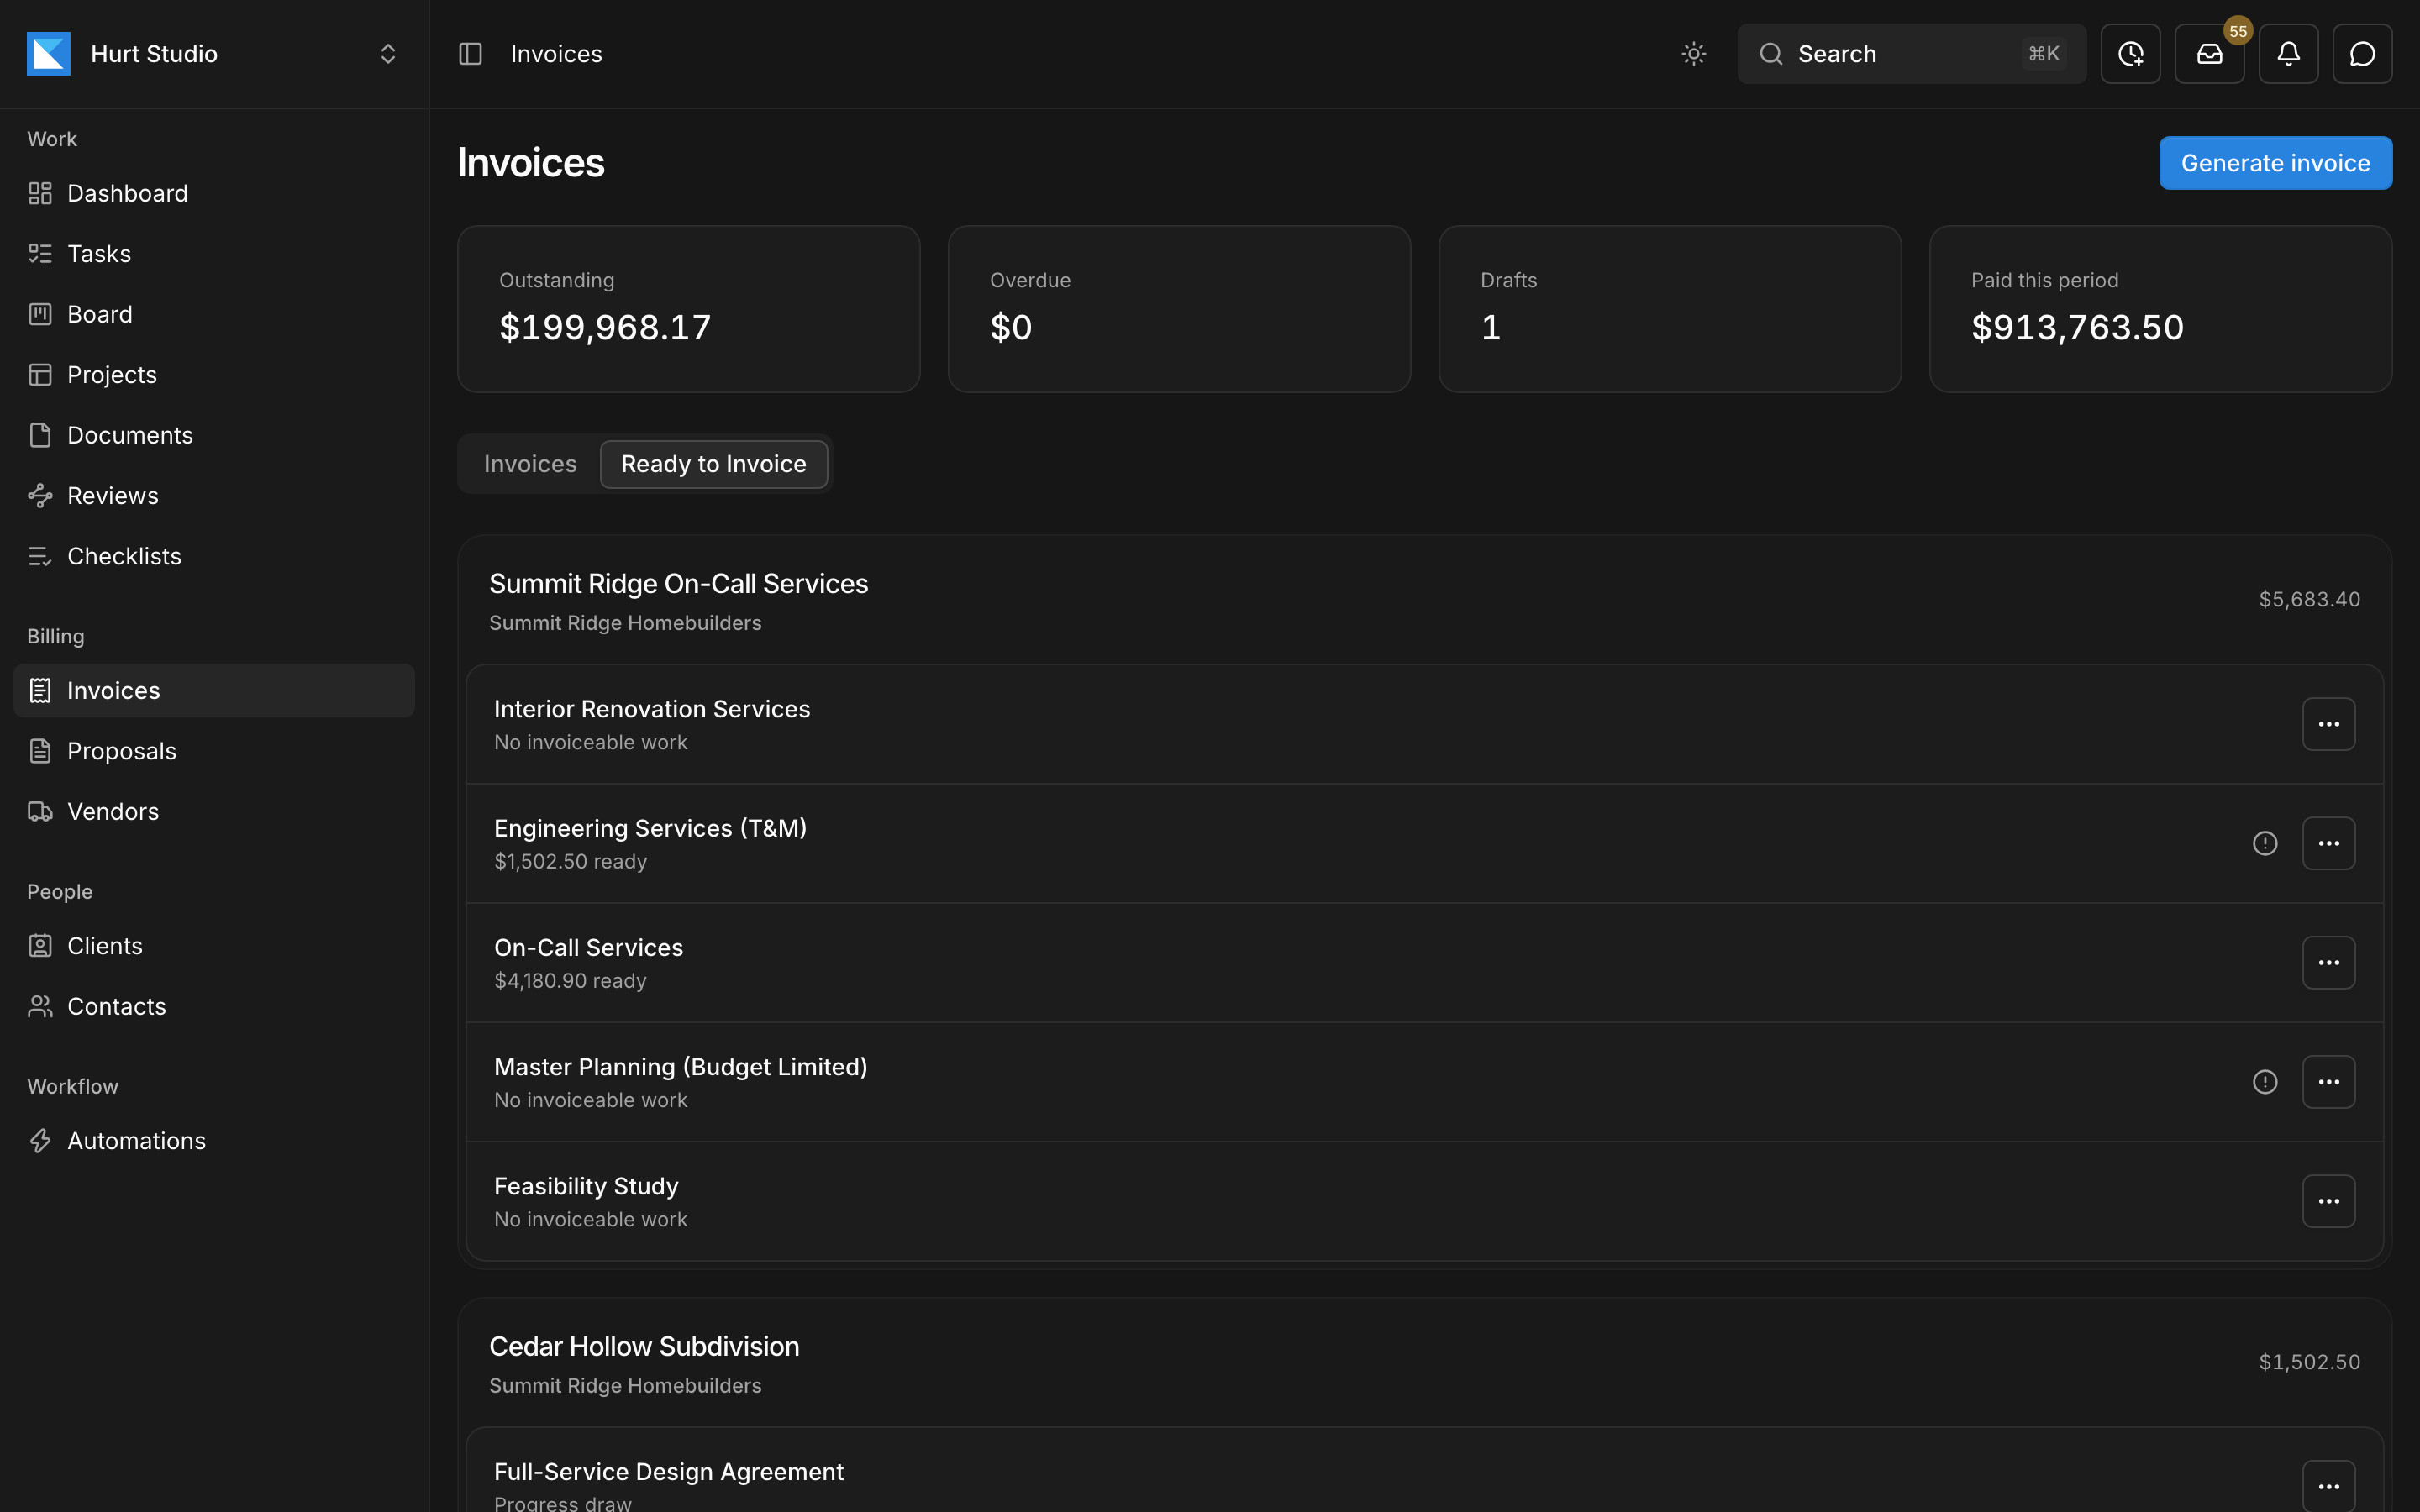Click the Vendors truck icon
Viewport: 2420px width, 1512px height.
tap(40, 812)
